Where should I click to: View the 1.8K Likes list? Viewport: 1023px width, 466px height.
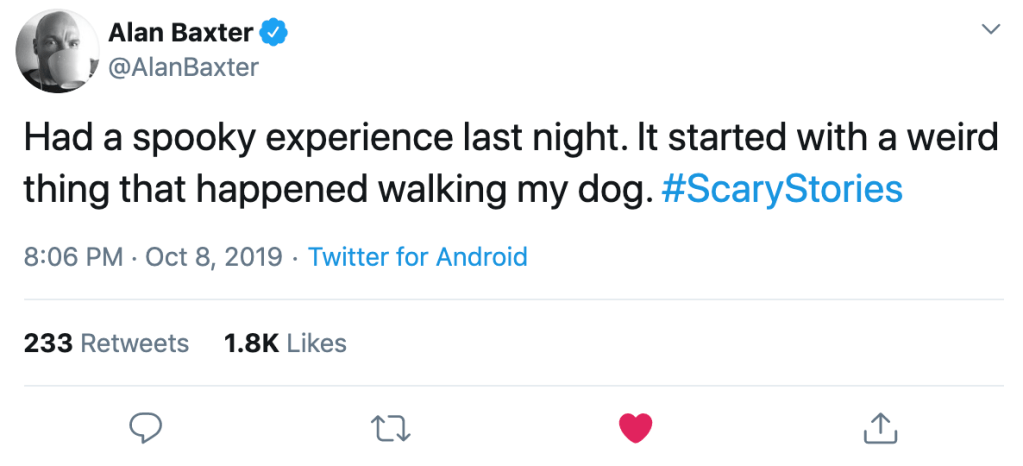(x=285, y=343)
